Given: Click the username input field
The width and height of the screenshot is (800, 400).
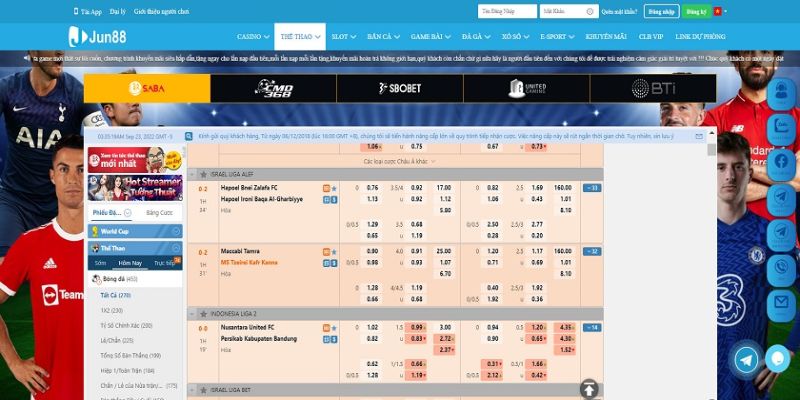Looking at the screenshot, I should click(x=506, y=11).
